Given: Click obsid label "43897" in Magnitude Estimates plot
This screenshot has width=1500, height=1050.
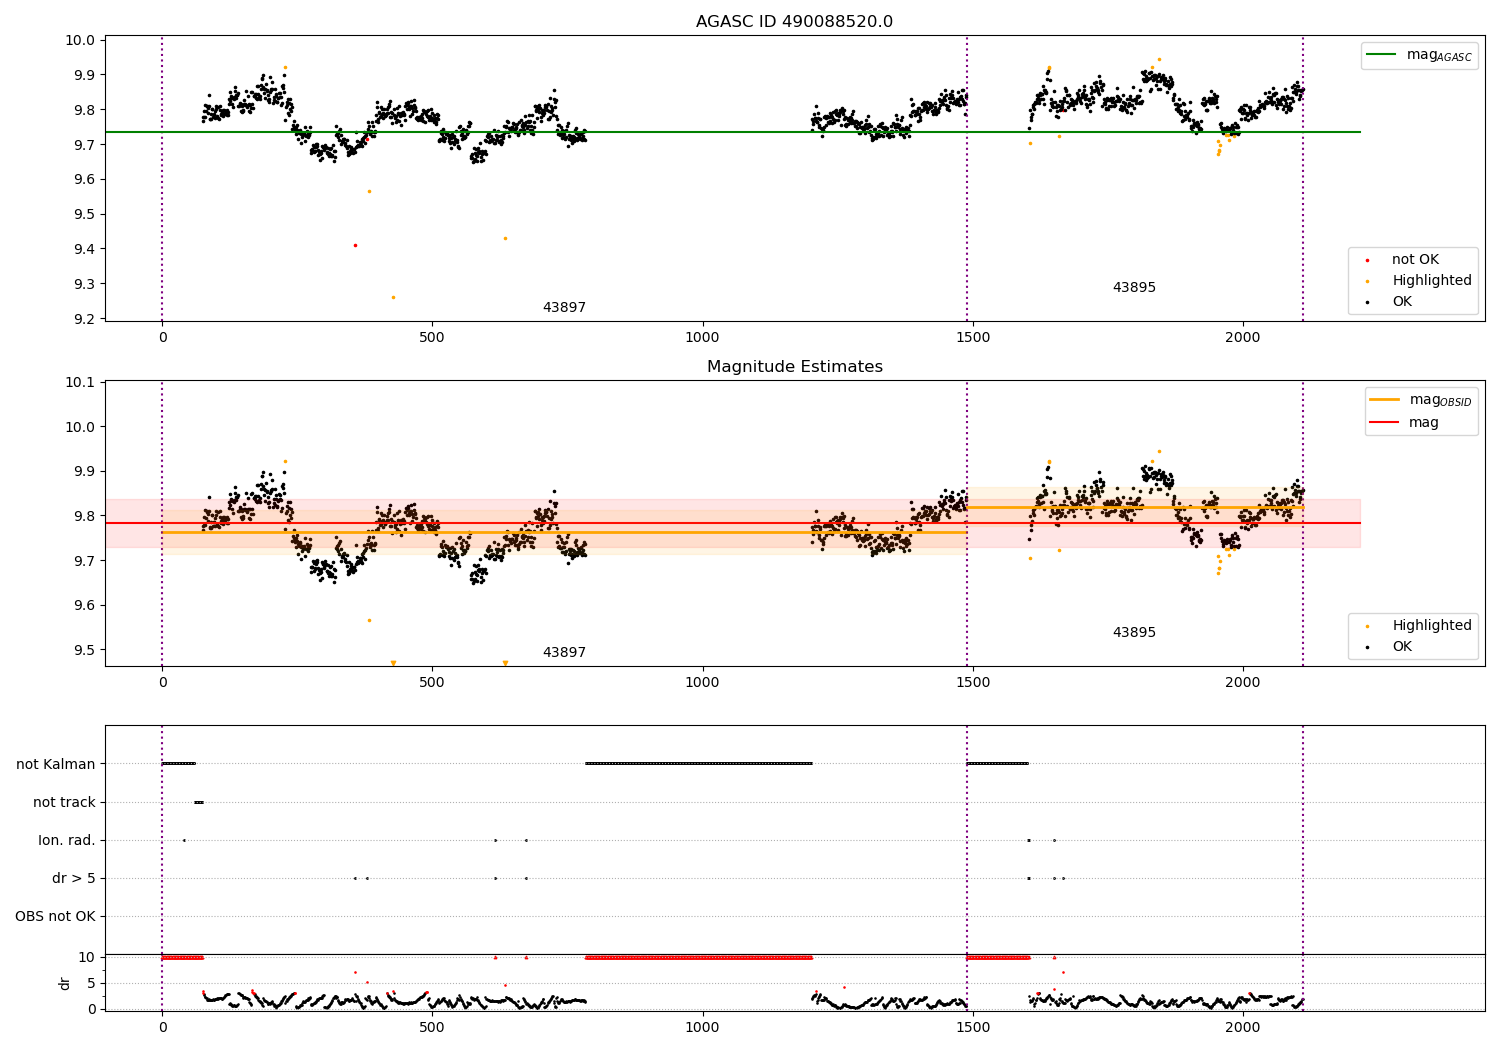Looking at the screenshot, I should tap(564, 653).
